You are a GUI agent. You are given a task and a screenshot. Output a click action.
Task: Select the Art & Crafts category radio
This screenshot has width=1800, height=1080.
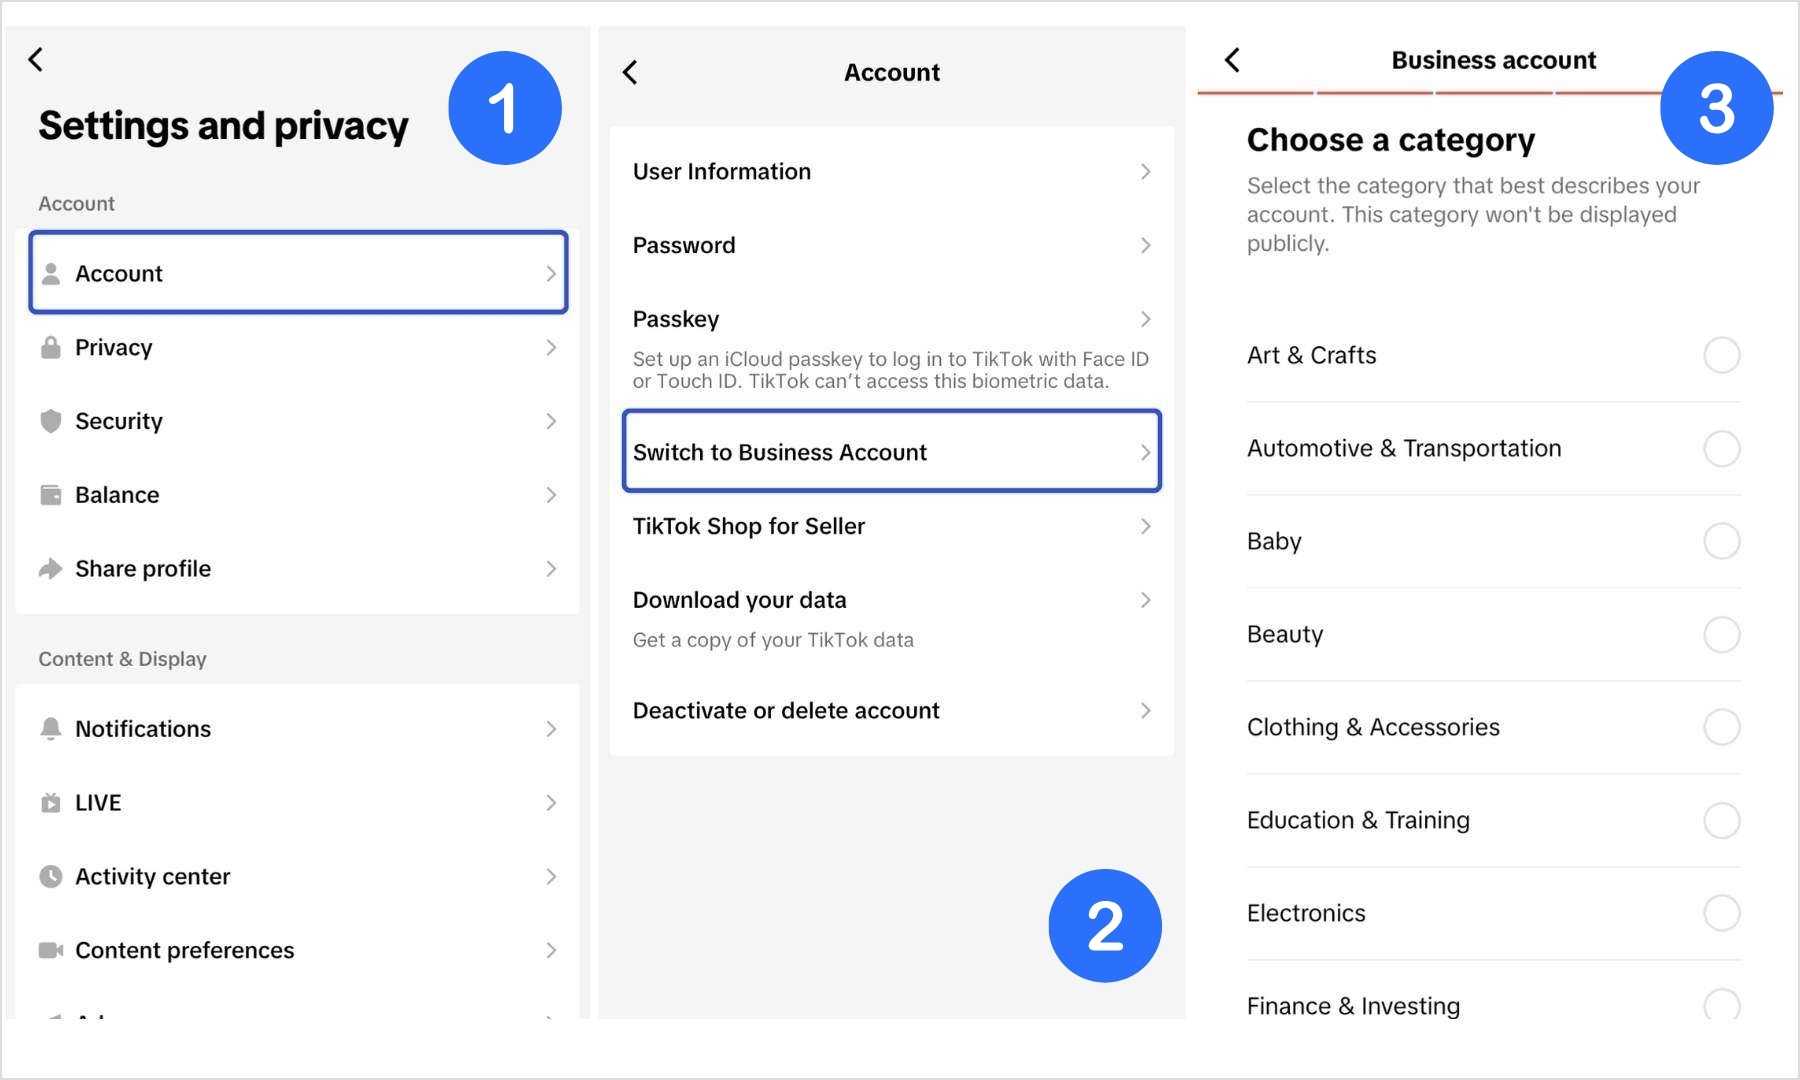tap(1721, 355)
